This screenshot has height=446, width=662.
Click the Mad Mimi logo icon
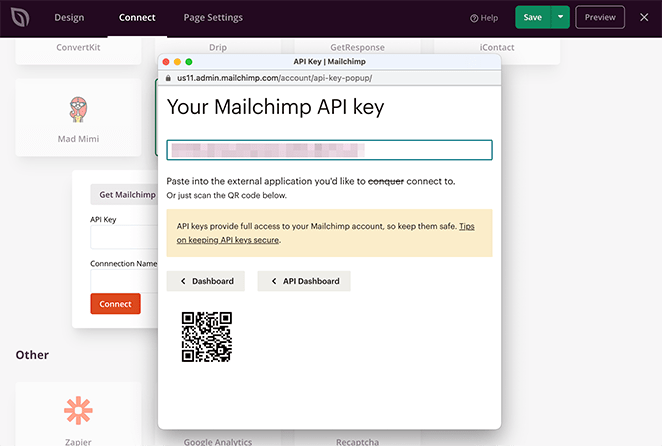point(79,109)
